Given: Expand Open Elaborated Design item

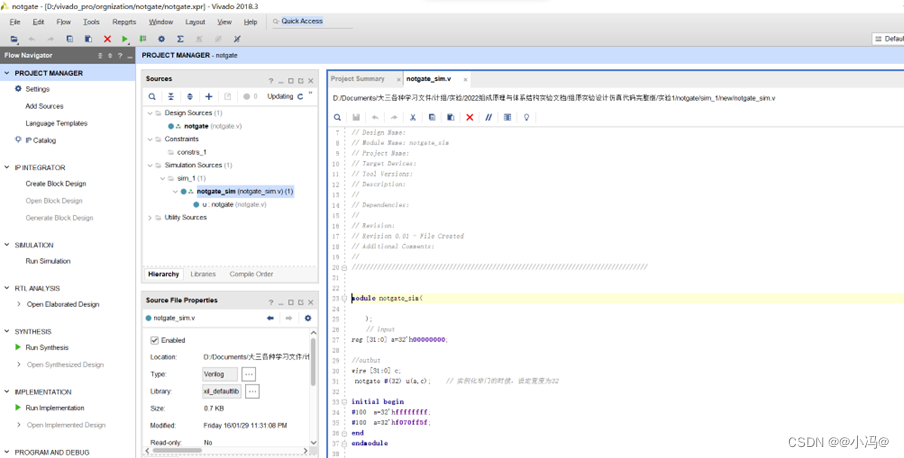Looking at the screenshot, I should (19, 304).
